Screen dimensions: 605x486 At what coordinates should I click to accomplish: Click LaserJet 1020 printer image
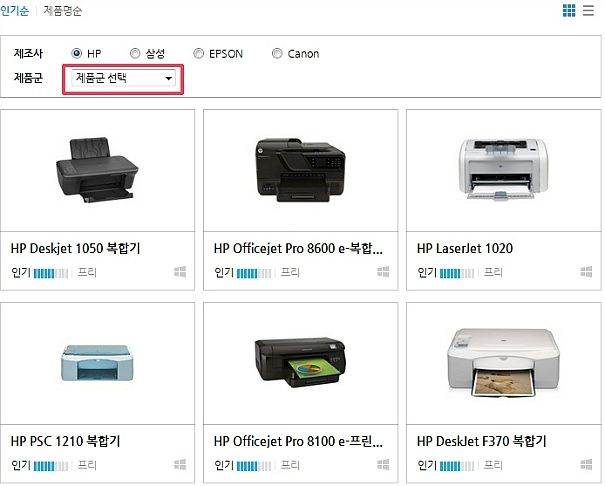(504, 169)
